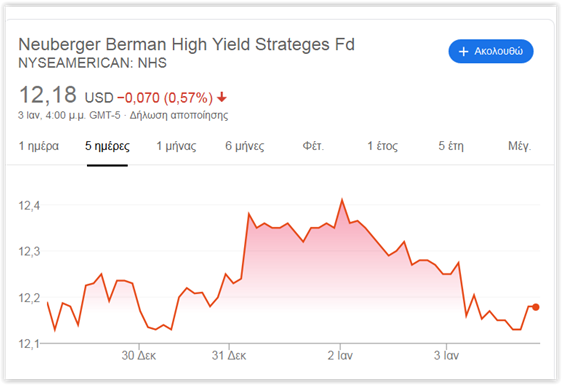
Task: Open the Δήλωση αποποίησης disclaimer link
Action: 179,115
